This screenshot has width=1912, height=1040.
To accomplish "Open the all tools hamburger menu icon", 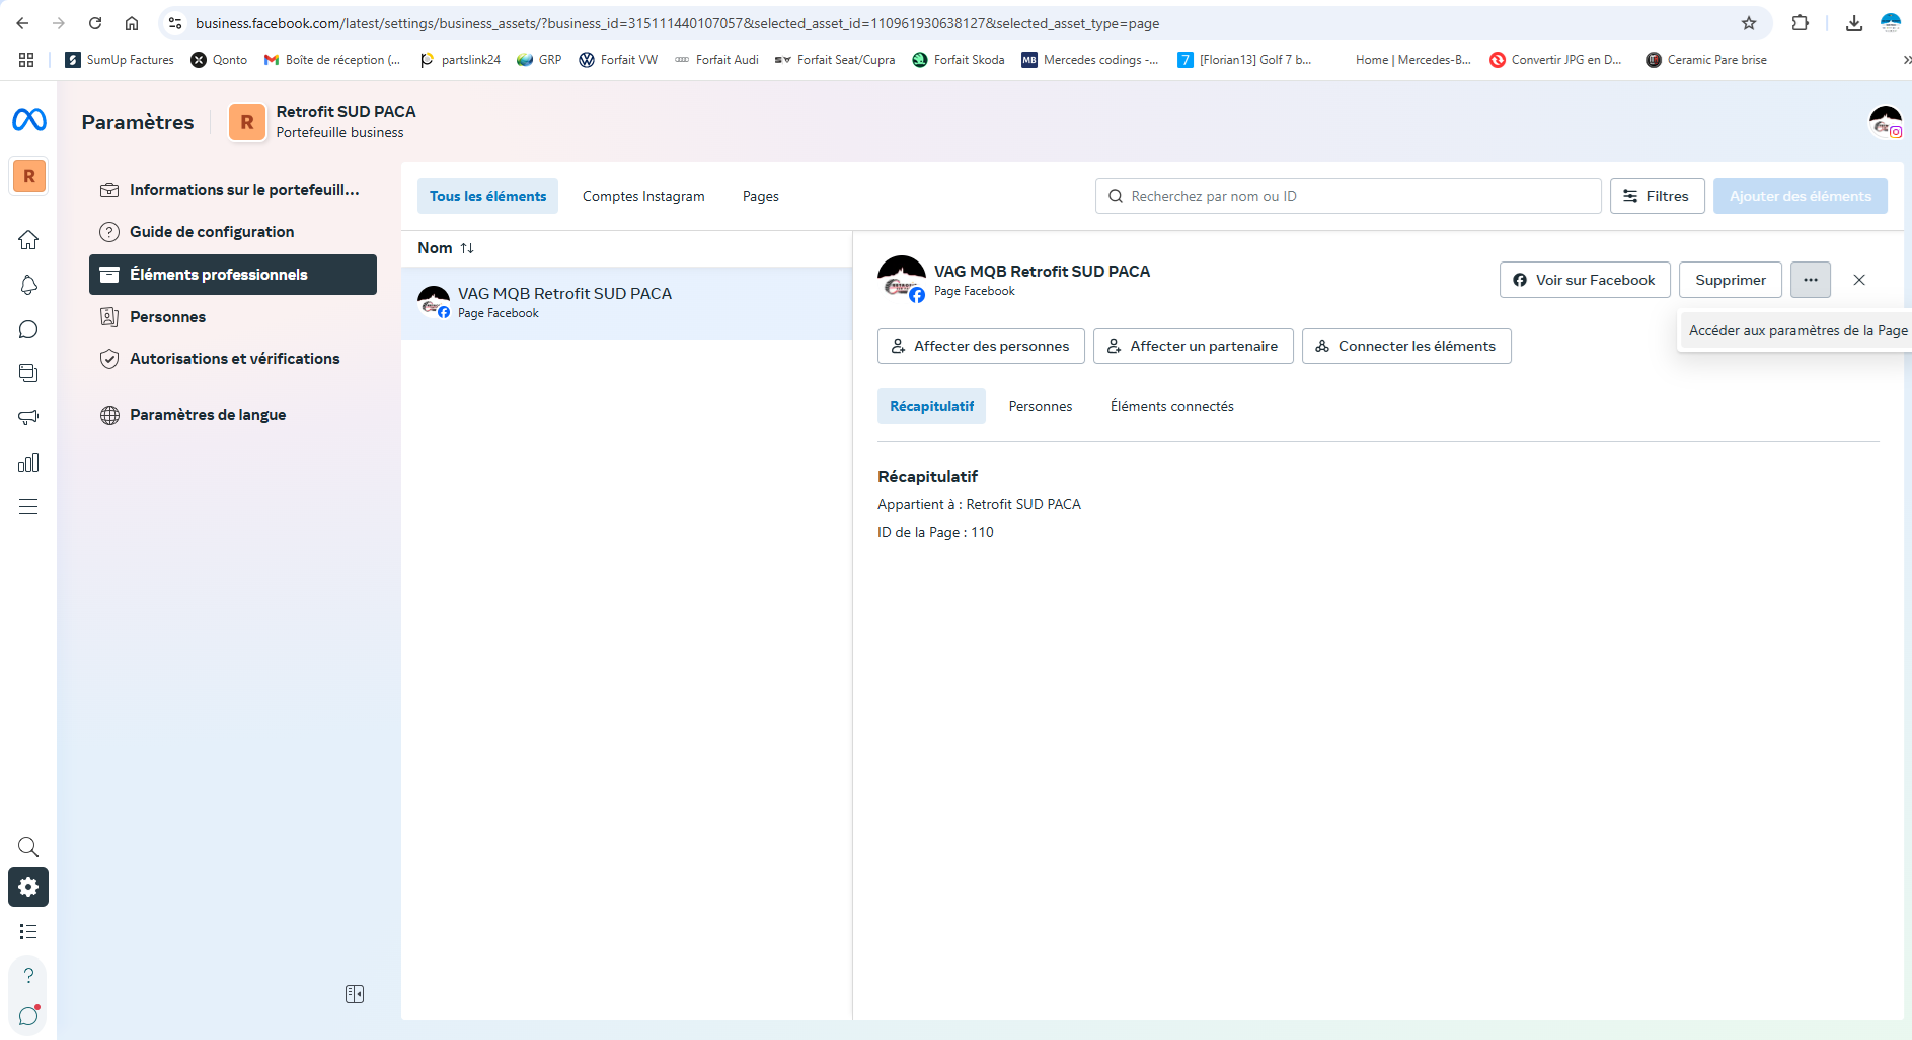I will (28, 506).
